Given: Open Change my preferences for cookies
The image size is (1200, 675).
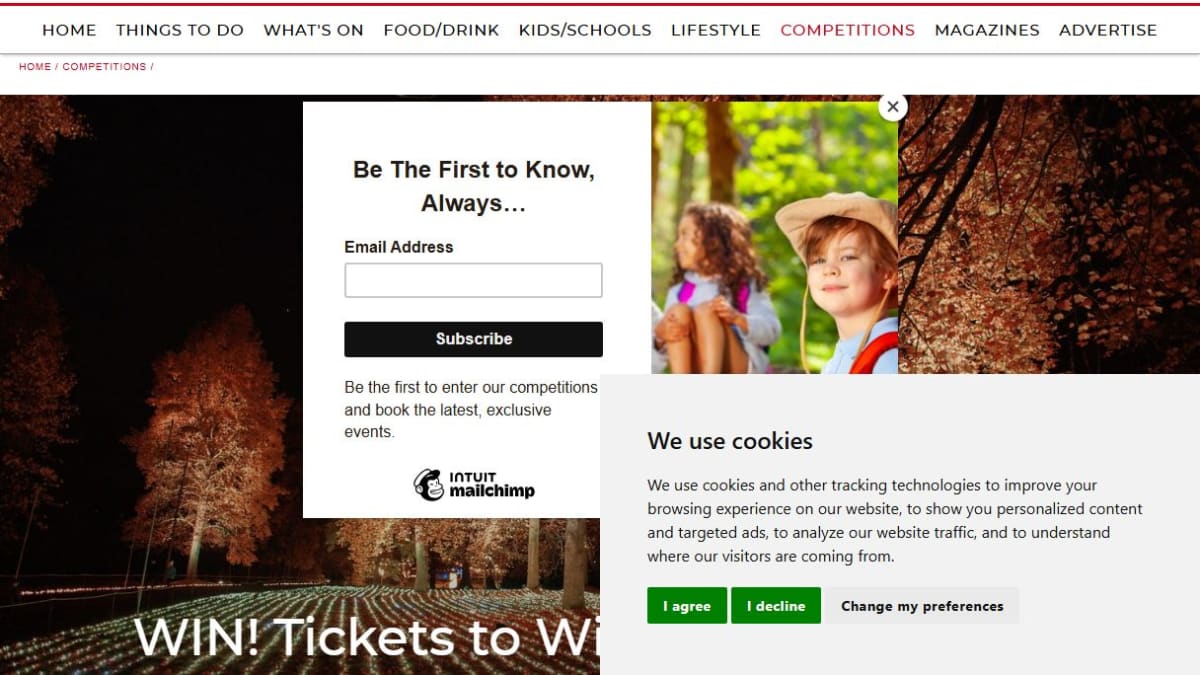Looking at the screenshot, I should tap(922, 606).
